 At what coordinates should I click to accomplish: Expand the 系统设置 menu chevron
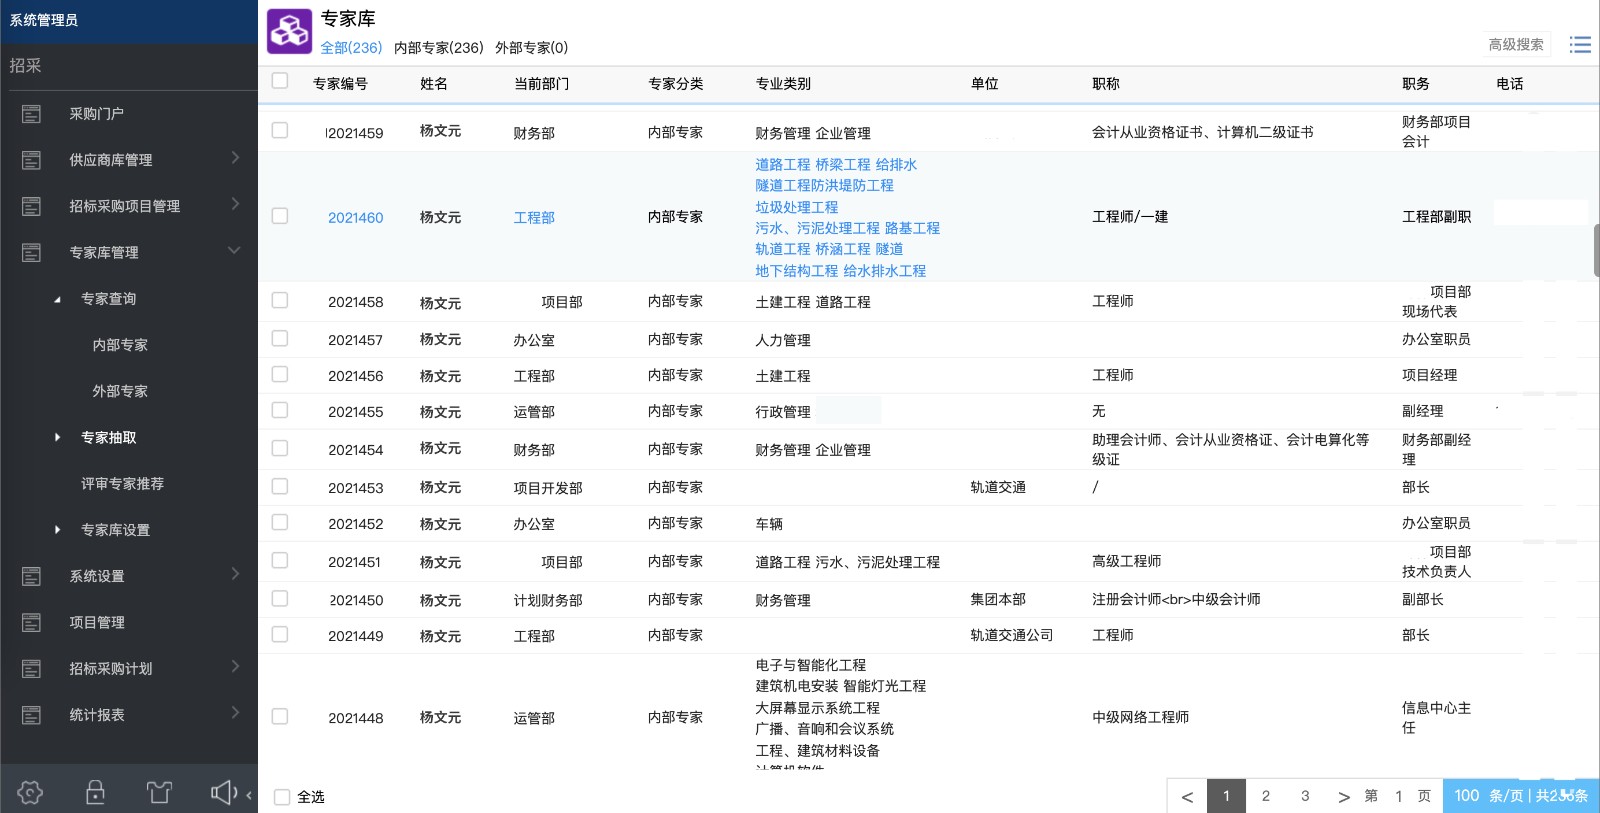tap(235, 573)
